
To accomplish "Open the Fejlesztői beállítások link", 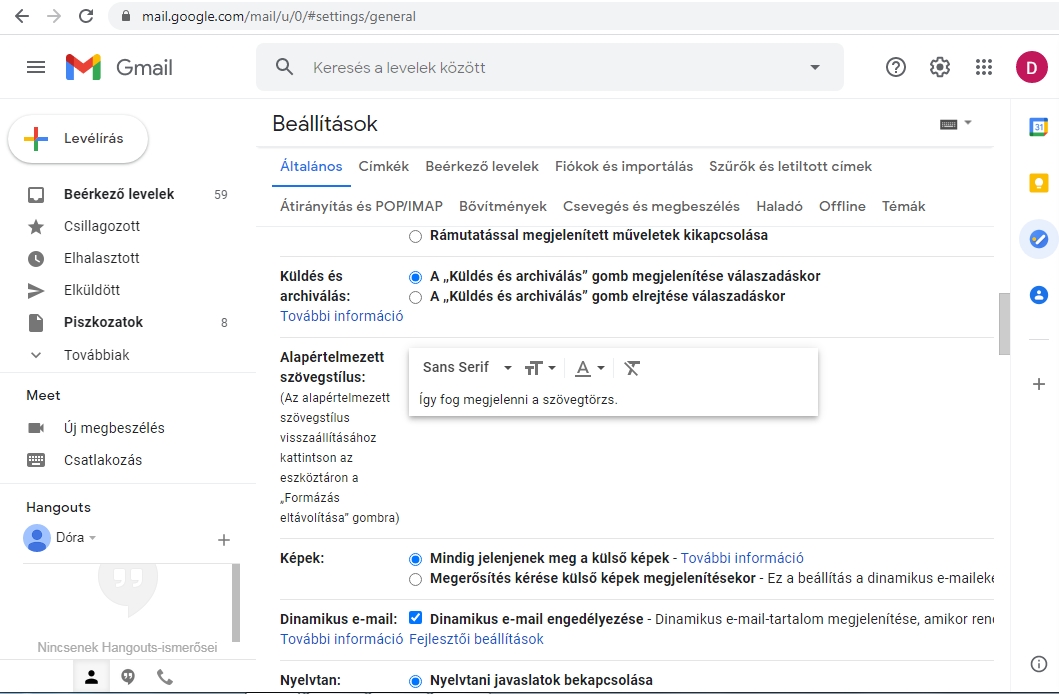I will pyautogui.click(x=476, y=639).
